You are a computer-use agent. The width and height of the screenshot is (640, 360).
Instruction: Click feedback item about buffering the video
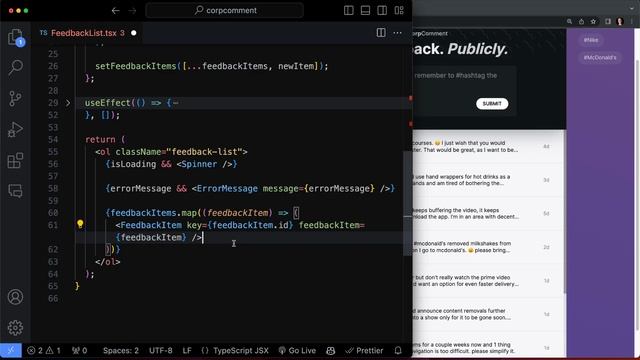click(489, 214)
